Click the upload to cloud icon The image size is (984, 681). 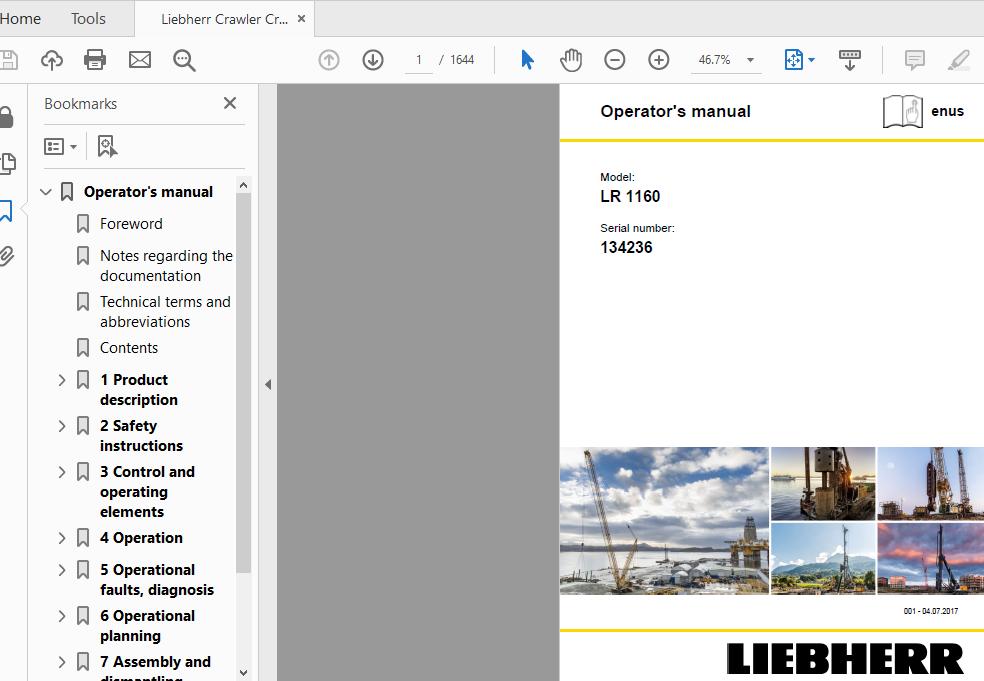coord(52,60)
